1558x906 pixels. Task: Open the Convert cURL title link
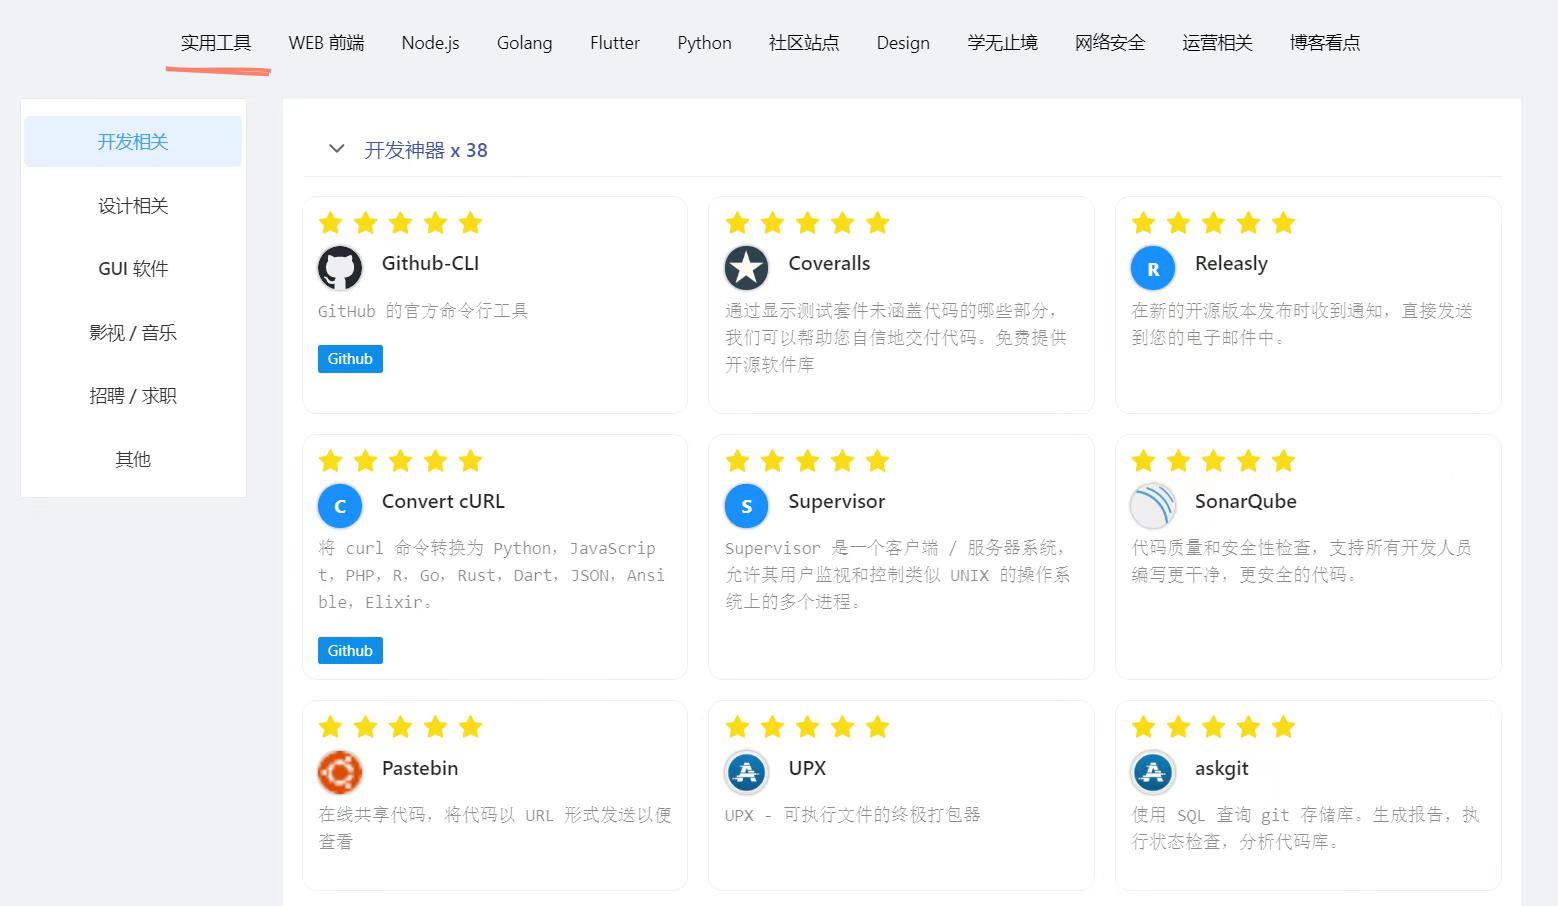click(443, 501)
